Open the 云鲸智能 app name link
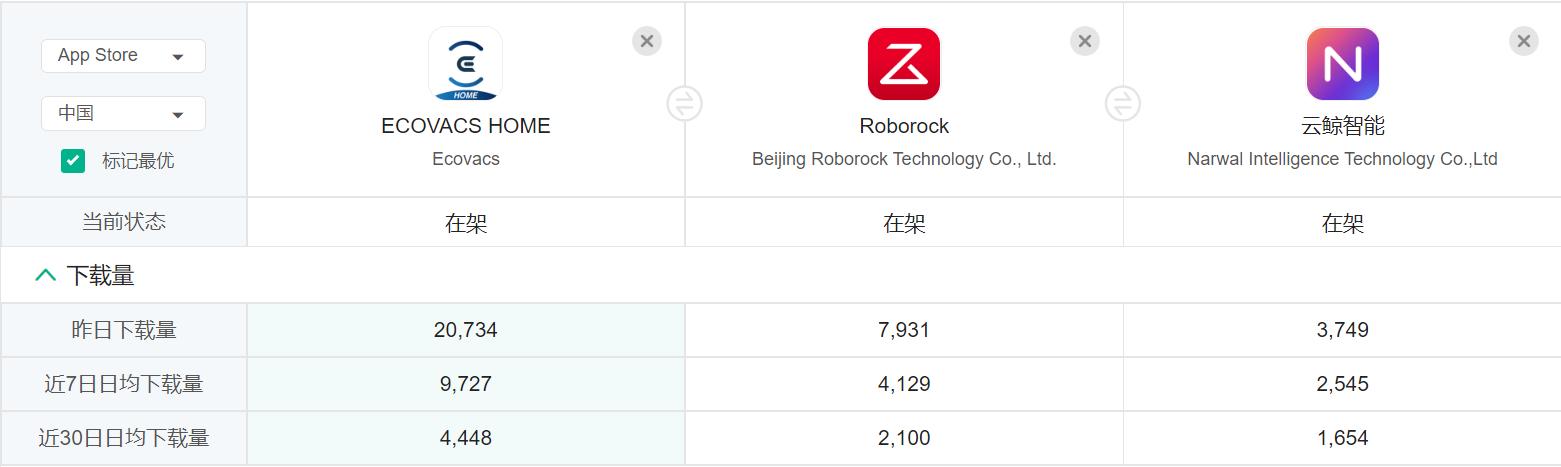1561x467 pixels. point(1342,126)
